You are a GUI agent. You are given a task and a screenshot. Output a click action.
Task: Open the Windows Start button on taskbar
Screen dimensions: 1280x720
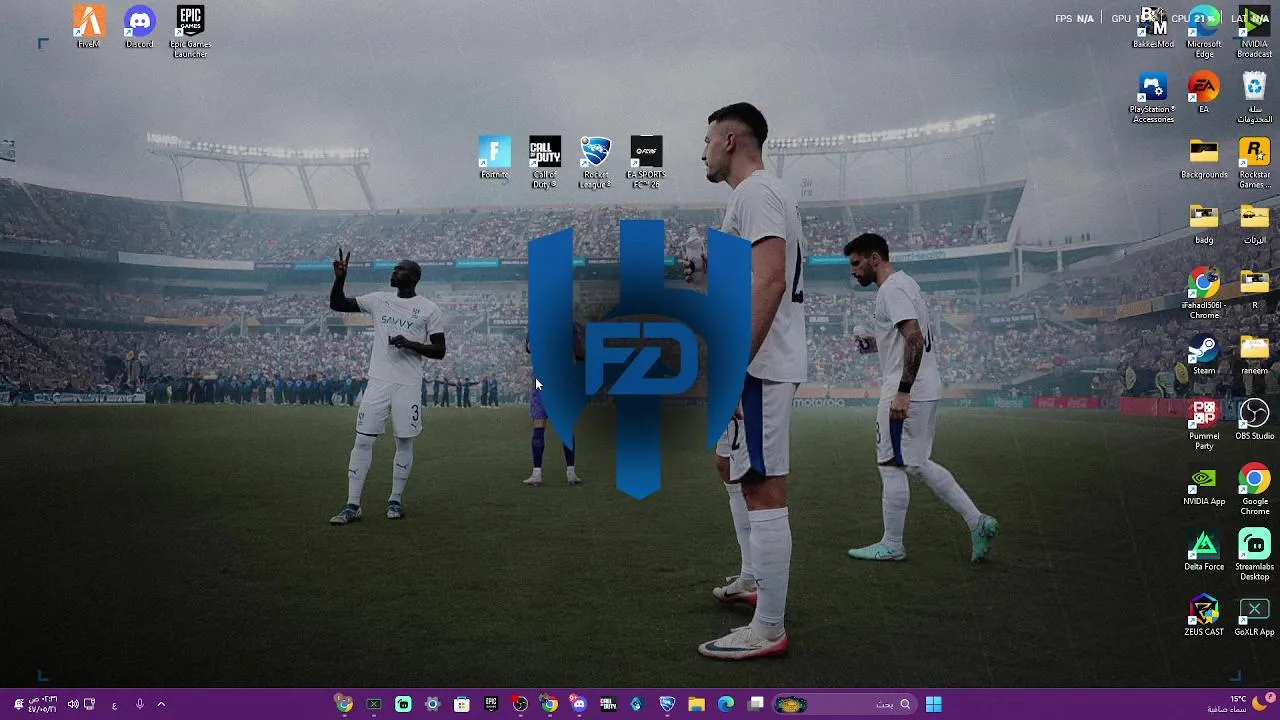click(x=933, y=704)
